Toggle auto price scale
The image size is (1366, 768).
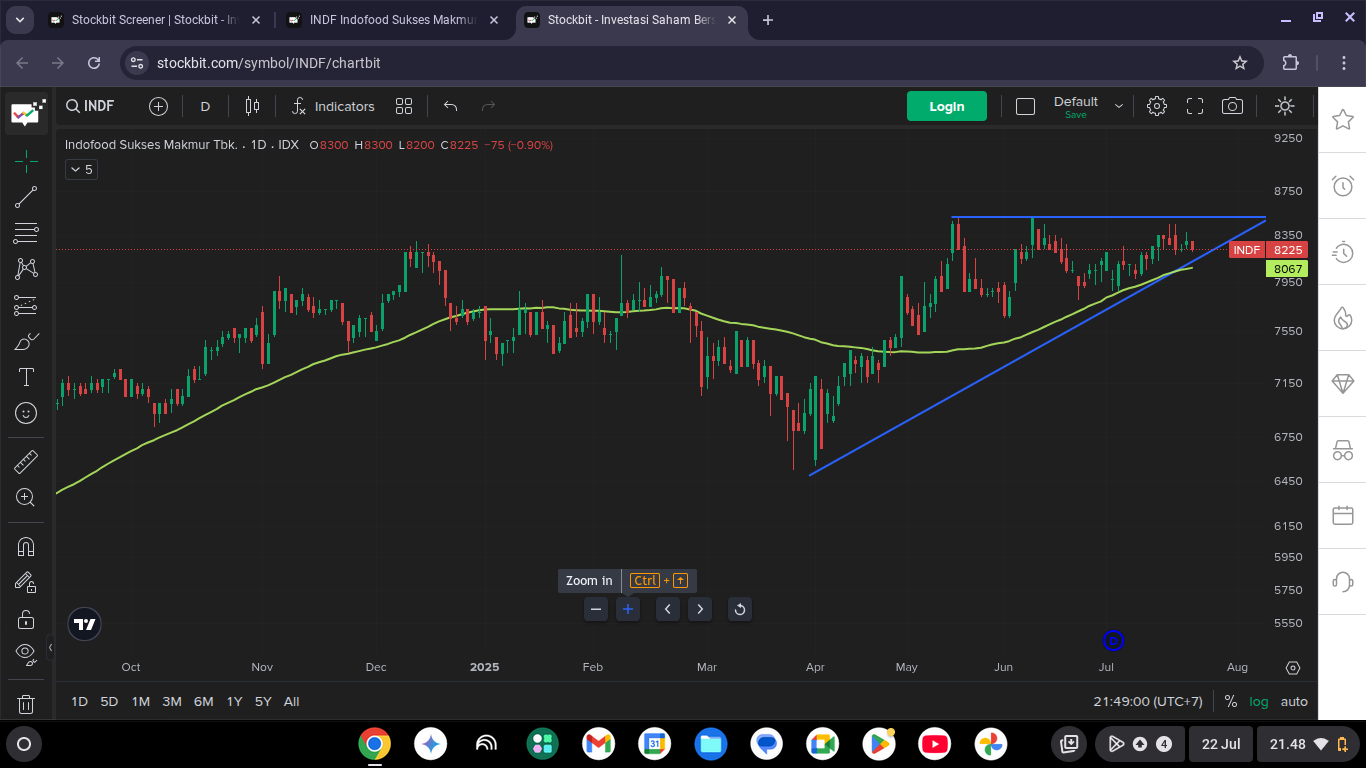point(1294,702)
